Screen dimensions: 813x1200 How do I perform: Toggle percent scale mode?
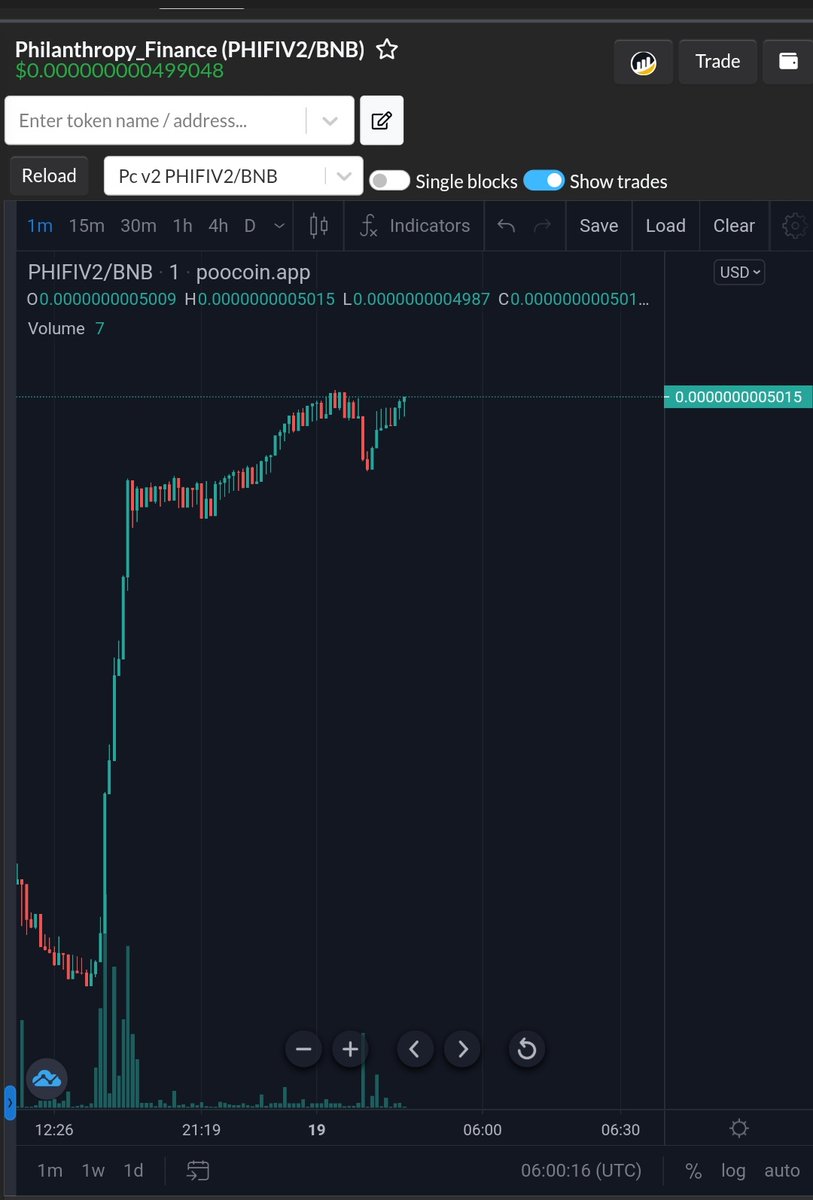pos(693,1170)
